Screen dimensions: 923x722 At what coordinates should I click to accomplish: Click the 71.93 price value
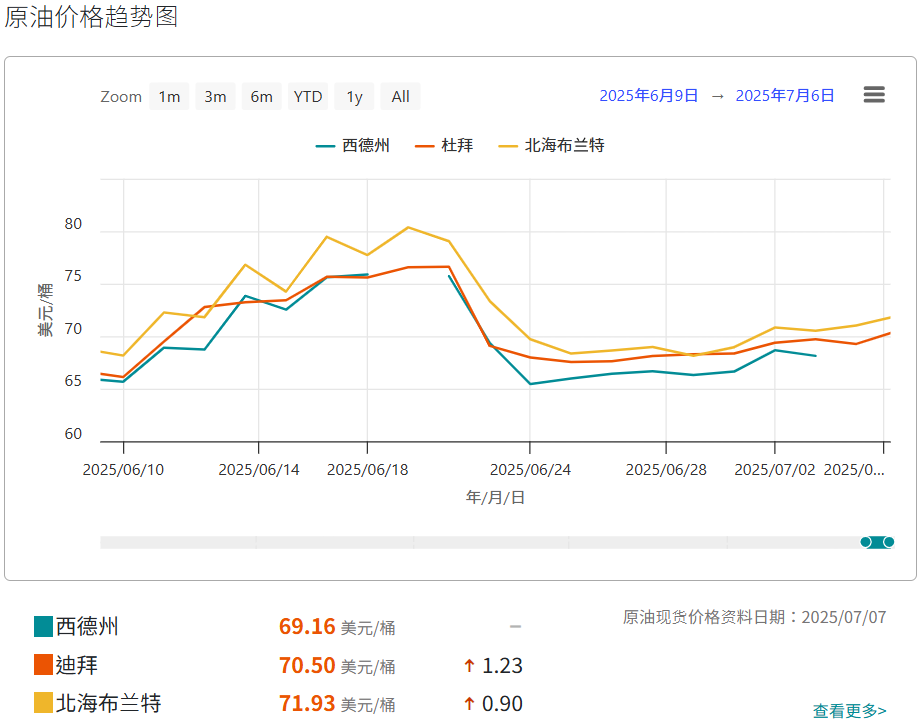tap(307, 703)
